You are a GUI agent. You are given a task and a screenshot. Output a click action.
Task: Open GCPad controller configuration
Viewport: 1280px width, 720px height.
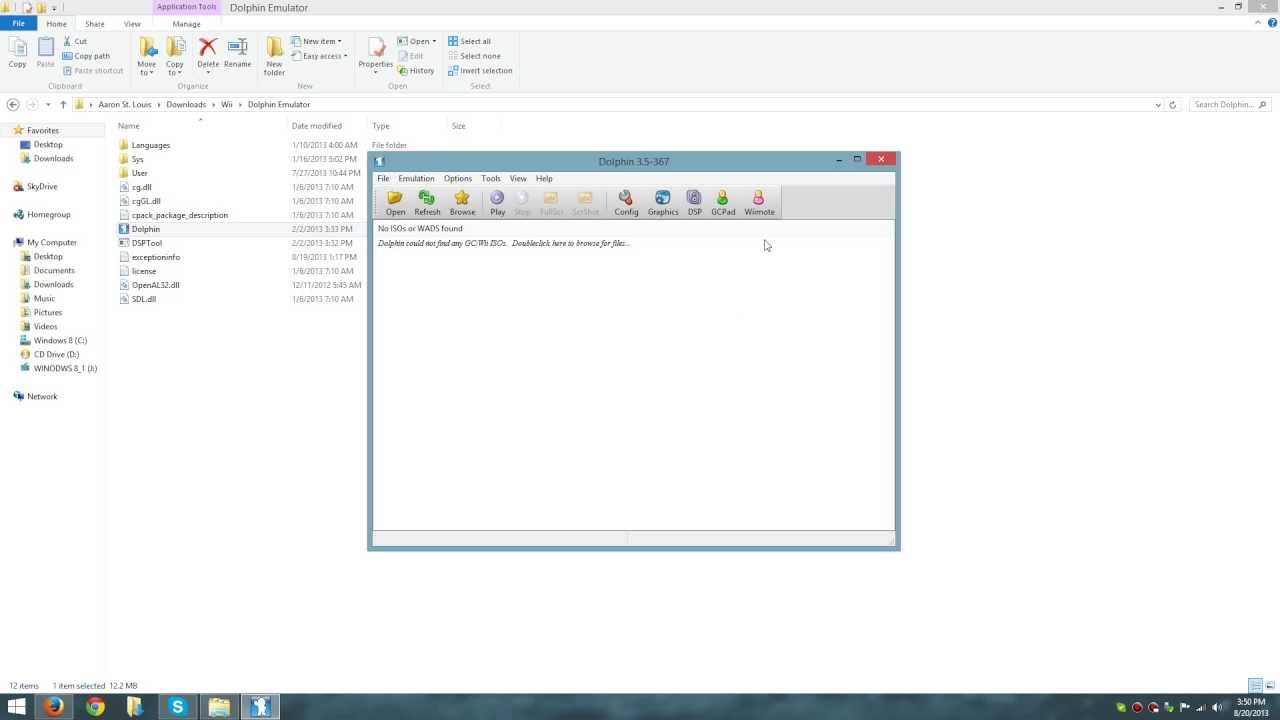(723, 203)
